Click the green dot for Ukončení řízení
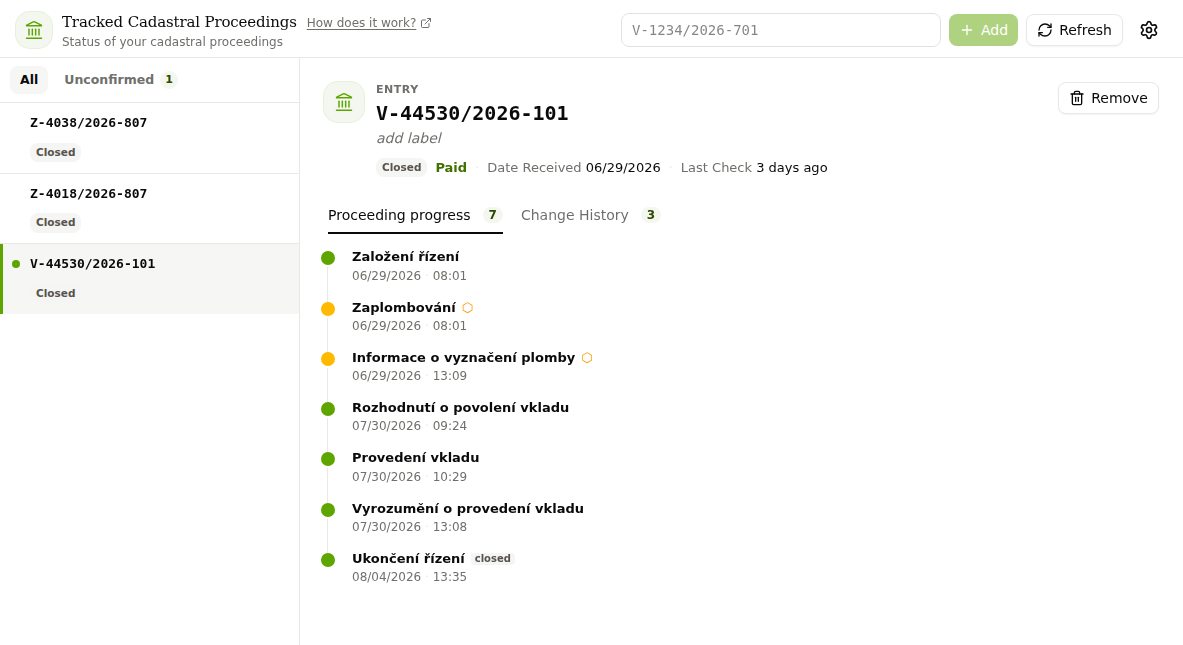This screenshot has height=645, width=1183. pos(328,560)
